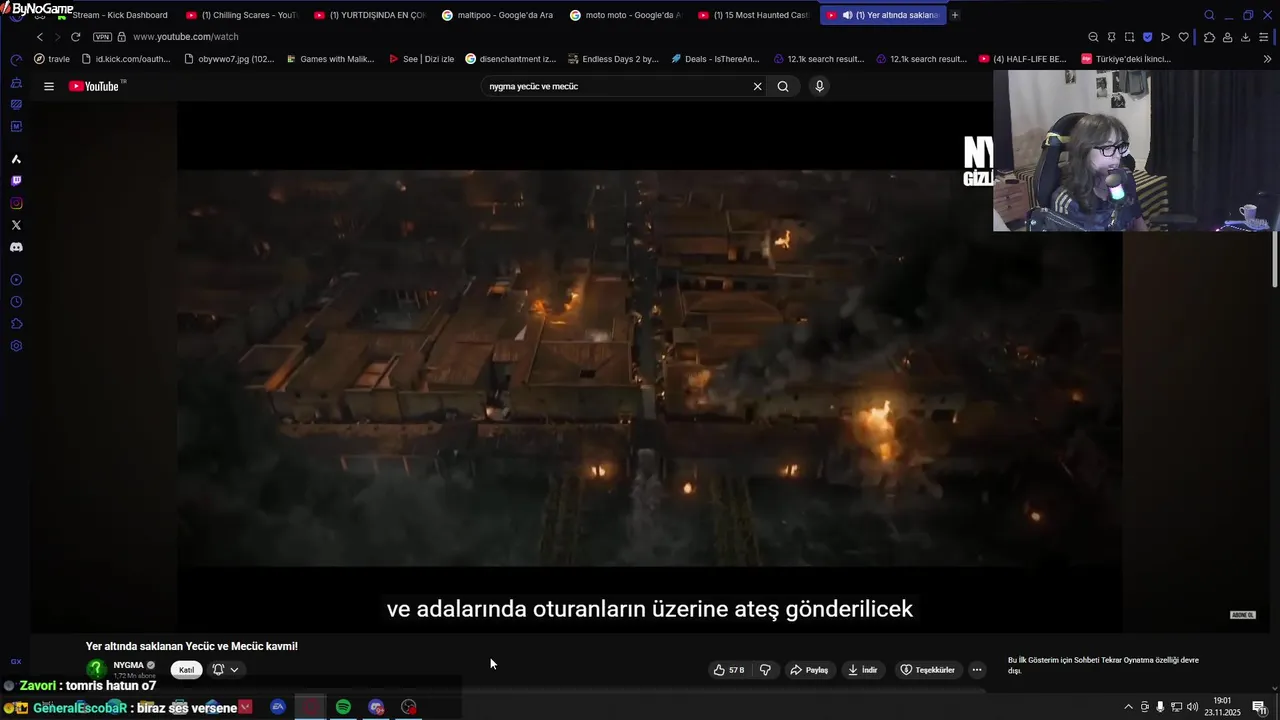Open '(4) HALF-LIFE BE...' bookmark
Viewport: 1280px width, 720px height.
(1022, 59)
